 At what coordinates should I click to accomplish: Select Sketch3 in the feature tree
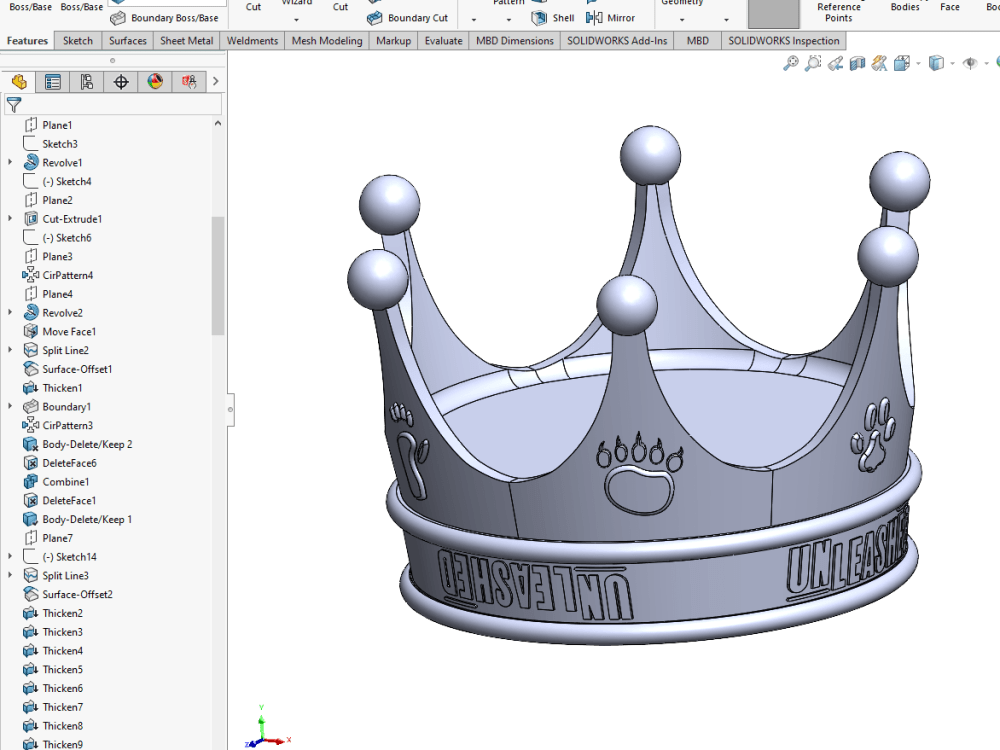[x=50, y=144]
